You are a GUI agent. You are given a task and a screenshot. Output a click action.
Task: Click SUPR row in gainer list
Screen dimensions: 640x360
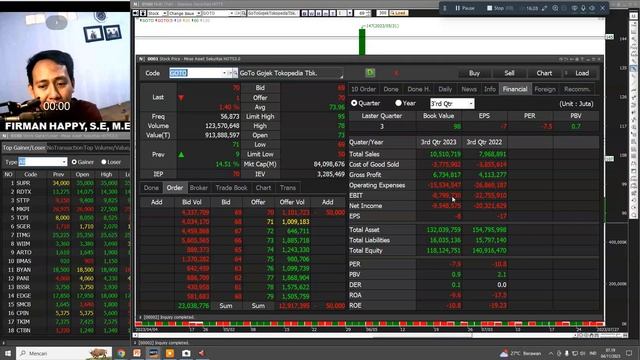(65, 183)
